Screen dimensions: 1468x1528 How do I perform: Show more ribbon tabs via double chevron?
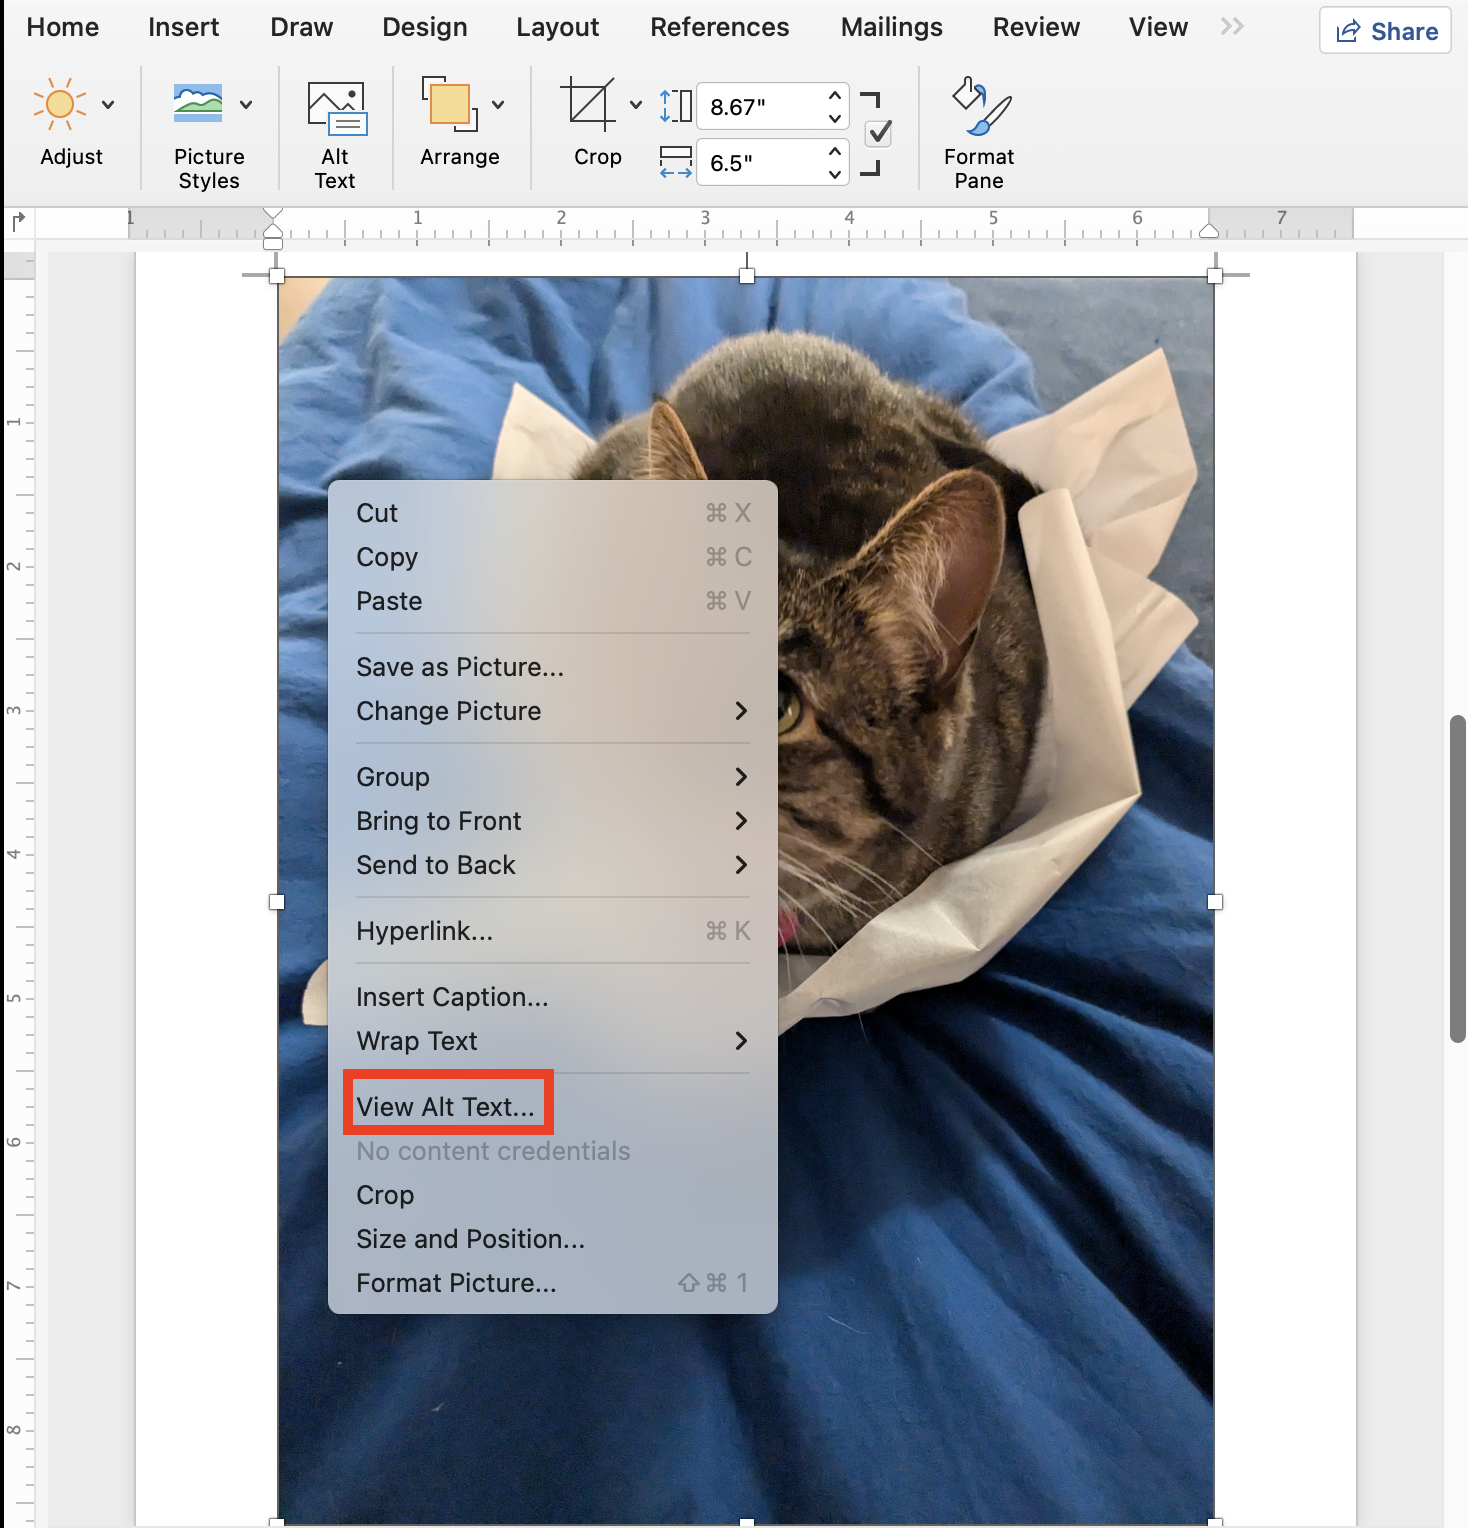point(1232,27)
